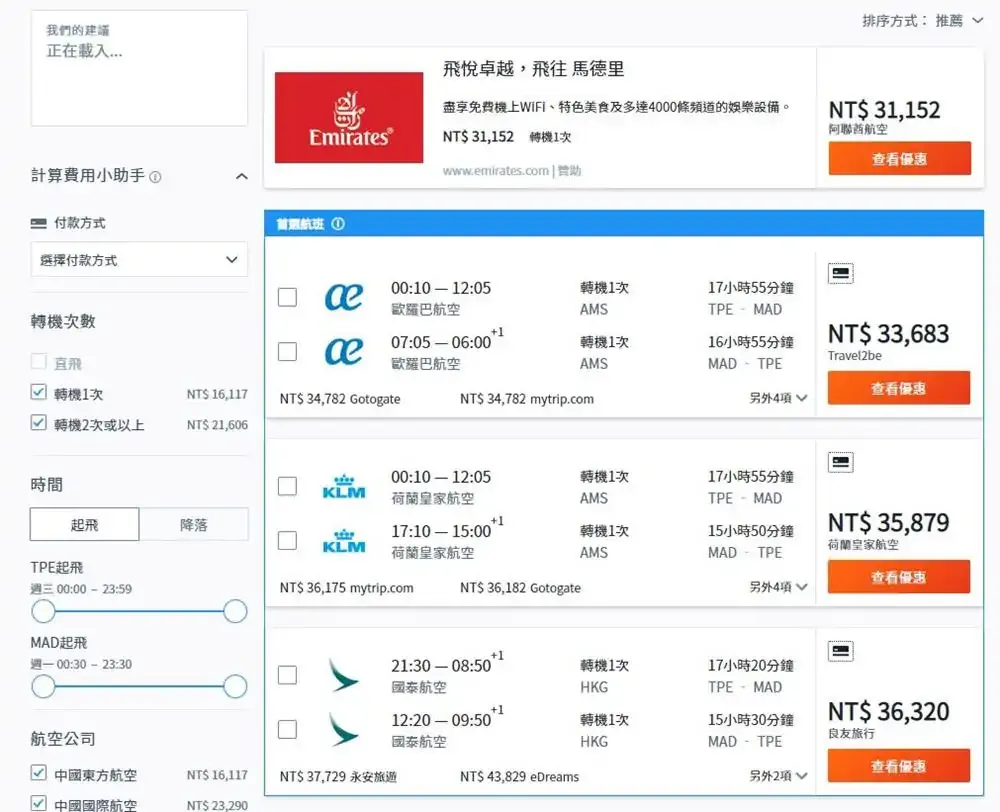This screenshot has width=1000, height=812.
Task: Click the info icon beside 計算費用小助手
Action: pos(155,177)
